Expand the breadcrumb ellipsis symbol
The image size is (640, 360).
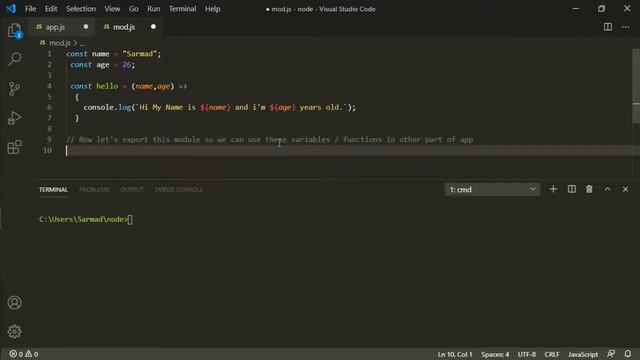pos(82,43)
